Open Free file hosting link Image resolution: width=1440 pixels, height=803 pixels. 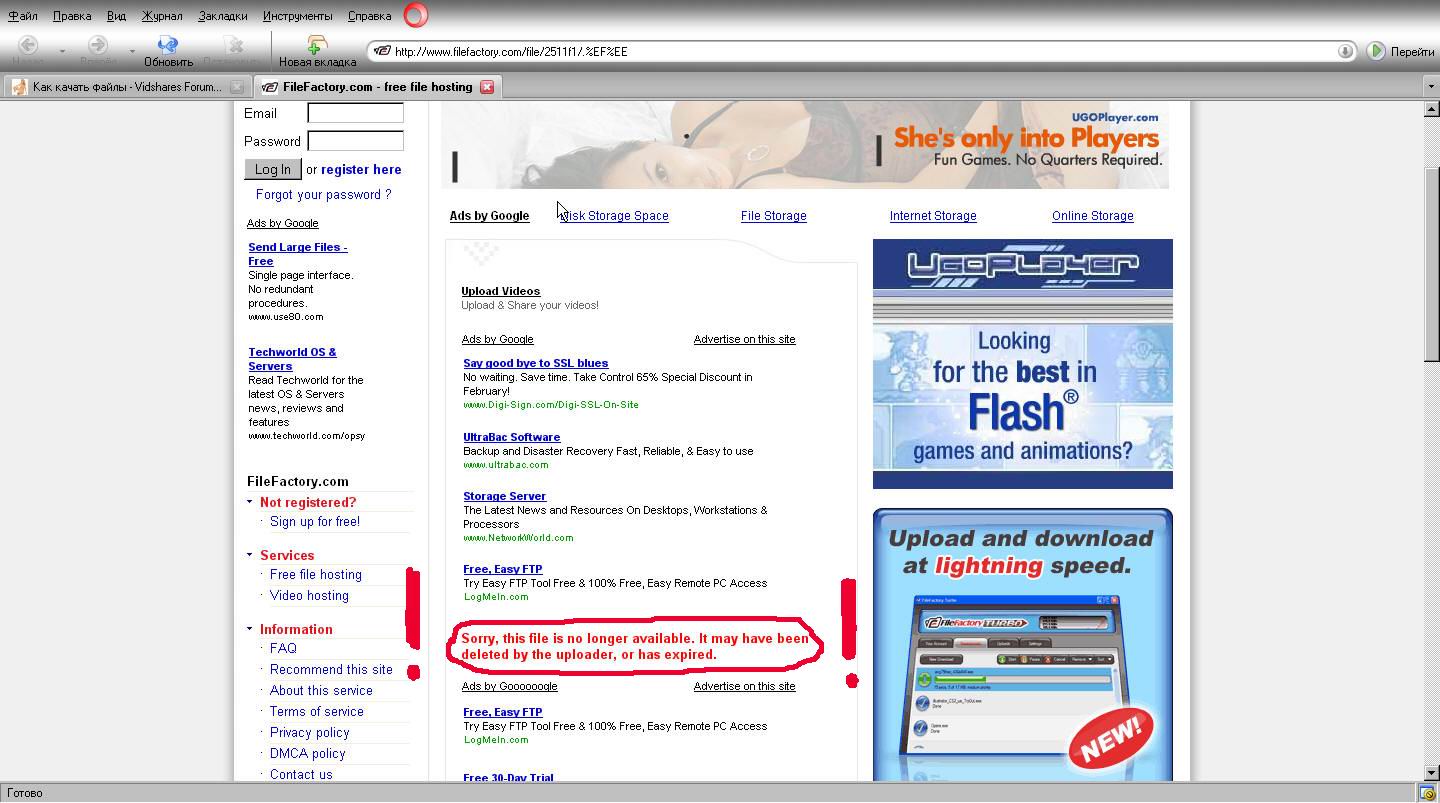[x=316, y=575]
